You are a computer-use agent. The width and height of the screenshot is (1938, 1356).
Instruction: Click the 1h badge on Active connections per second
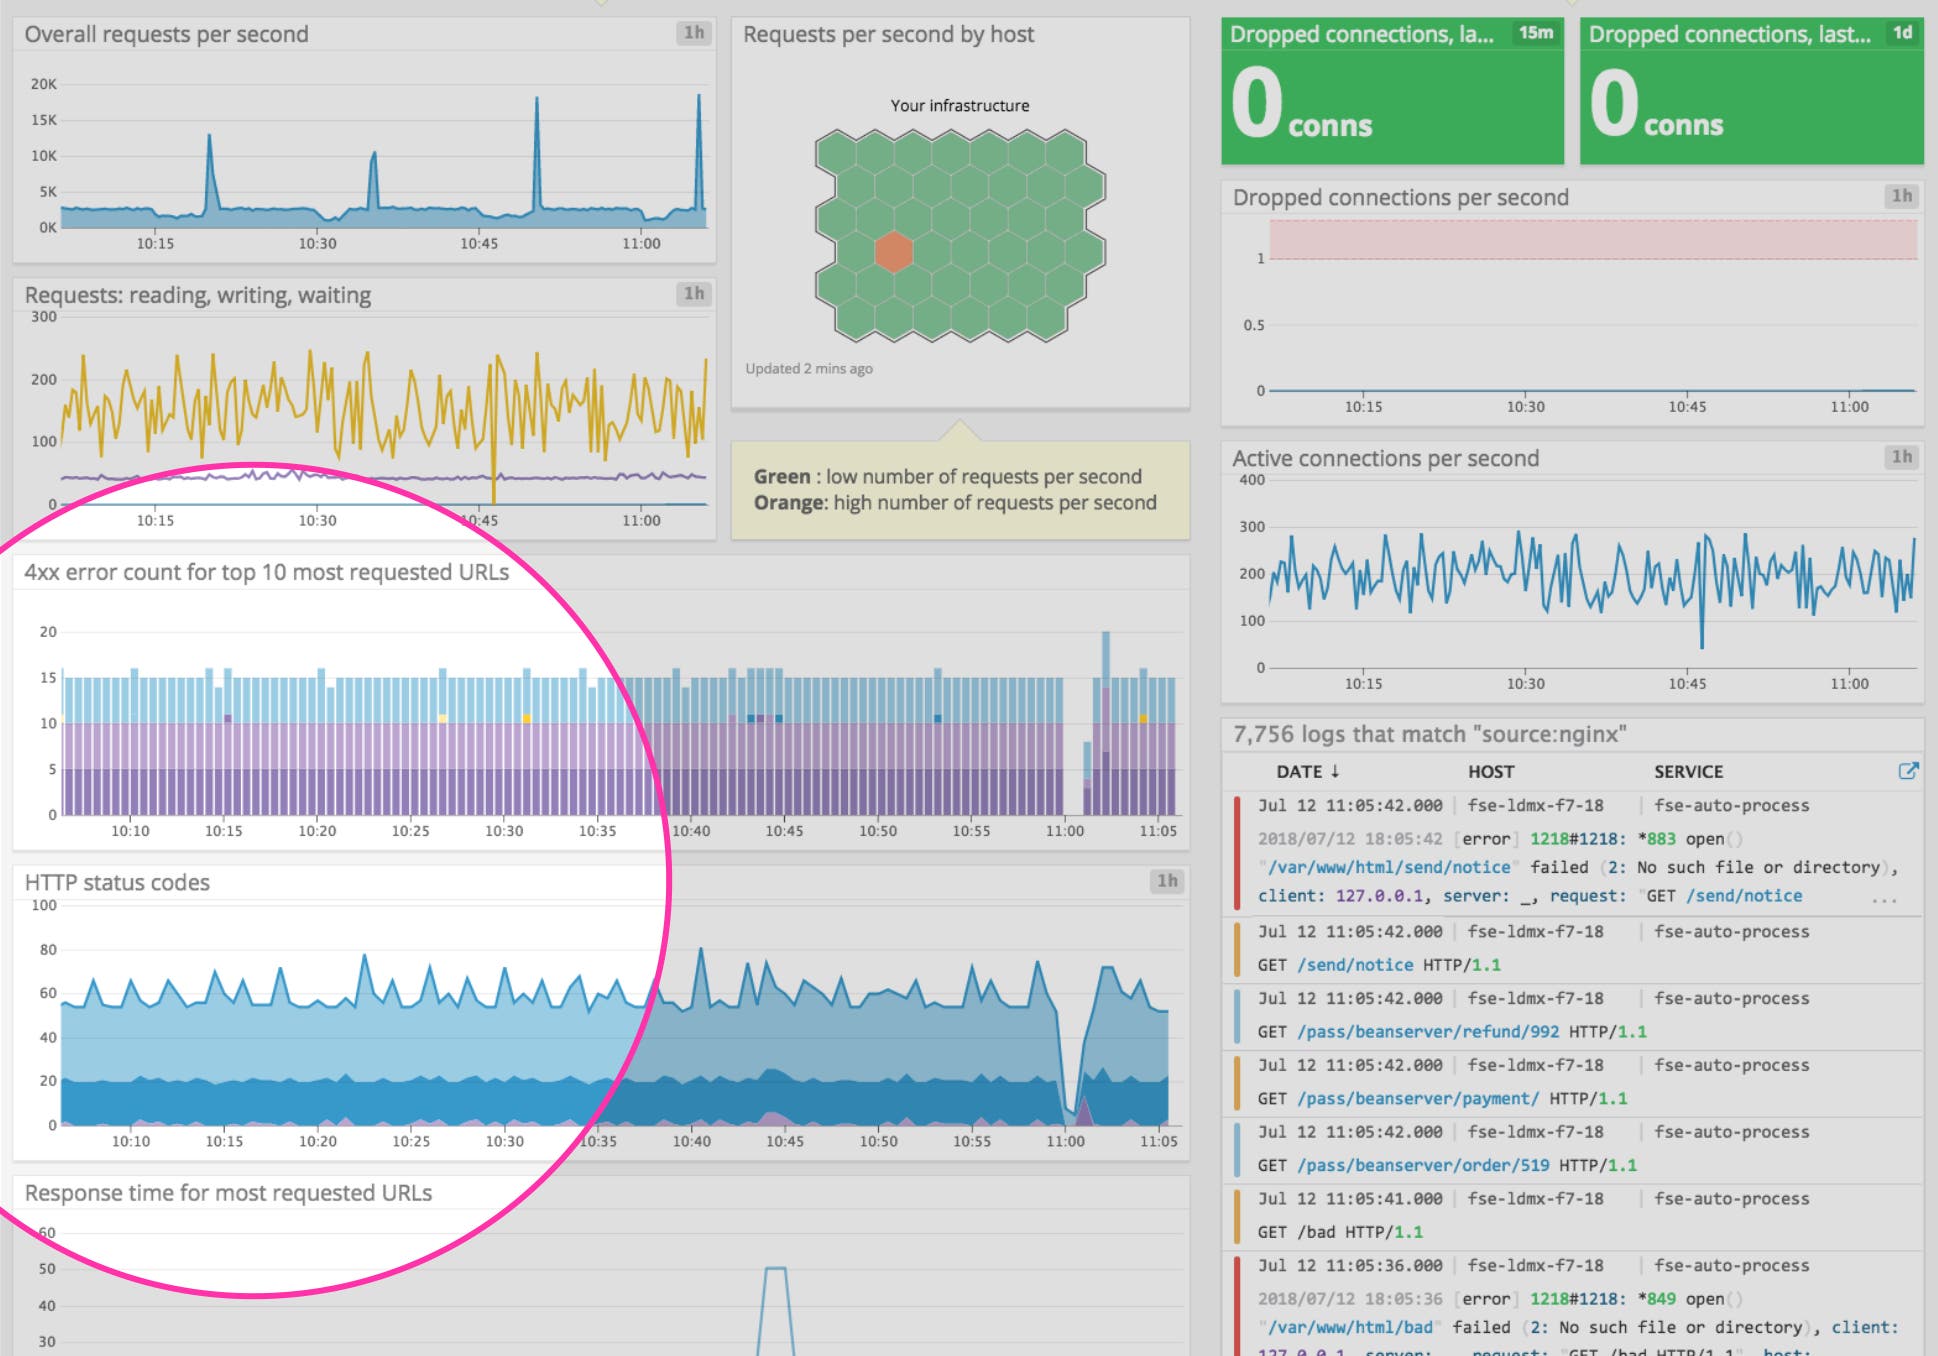[1901, 457]
